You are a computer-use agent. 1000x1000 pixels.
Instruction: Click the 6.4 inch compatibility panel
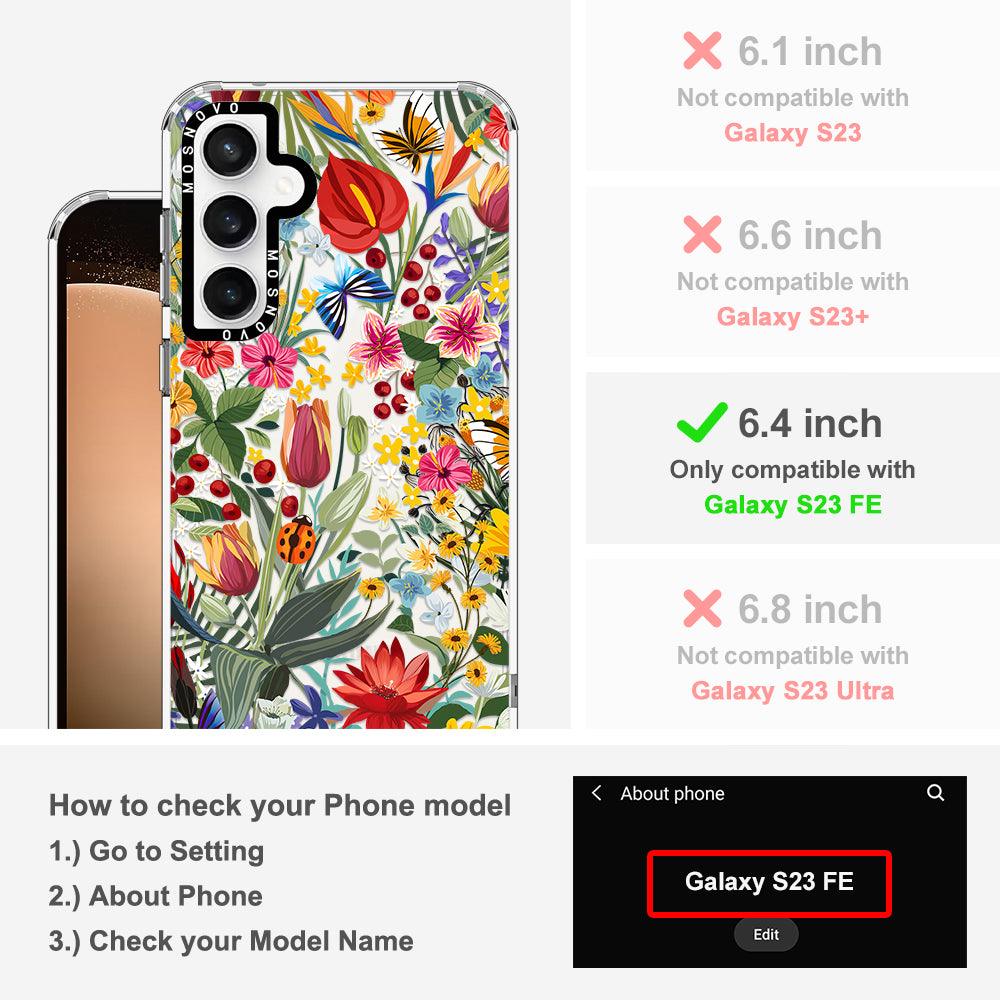pyautogui.click(x=793, y=458)
